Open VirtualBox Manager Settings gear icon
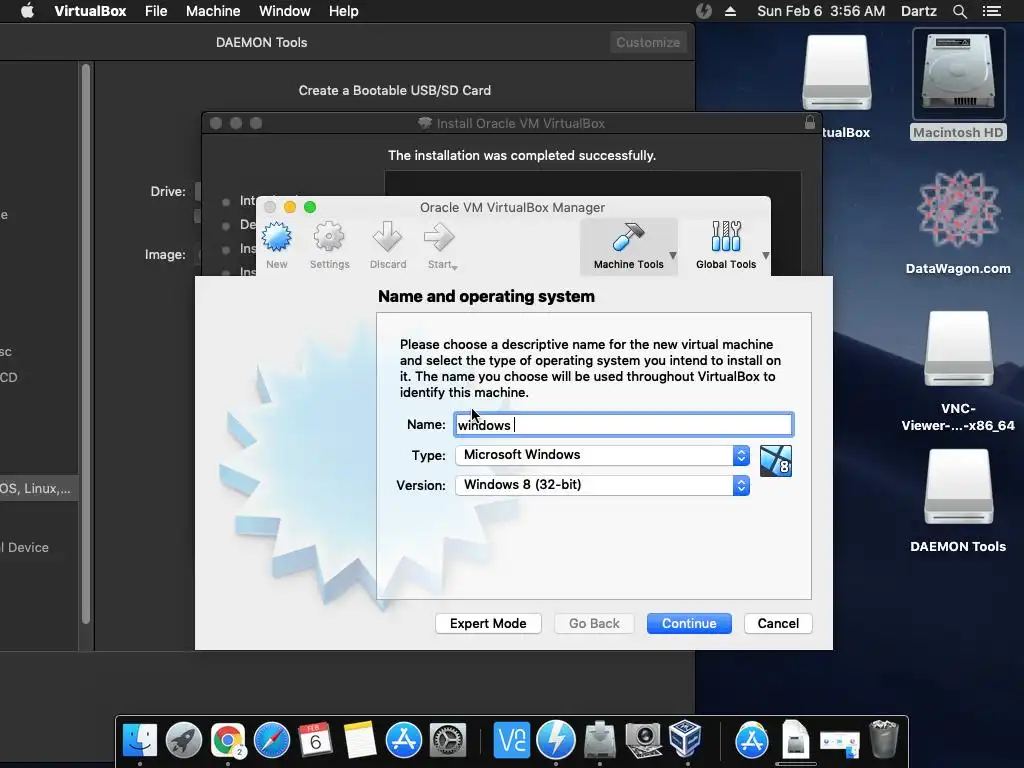Screen dimensions: 1024x768 [328, 237]
